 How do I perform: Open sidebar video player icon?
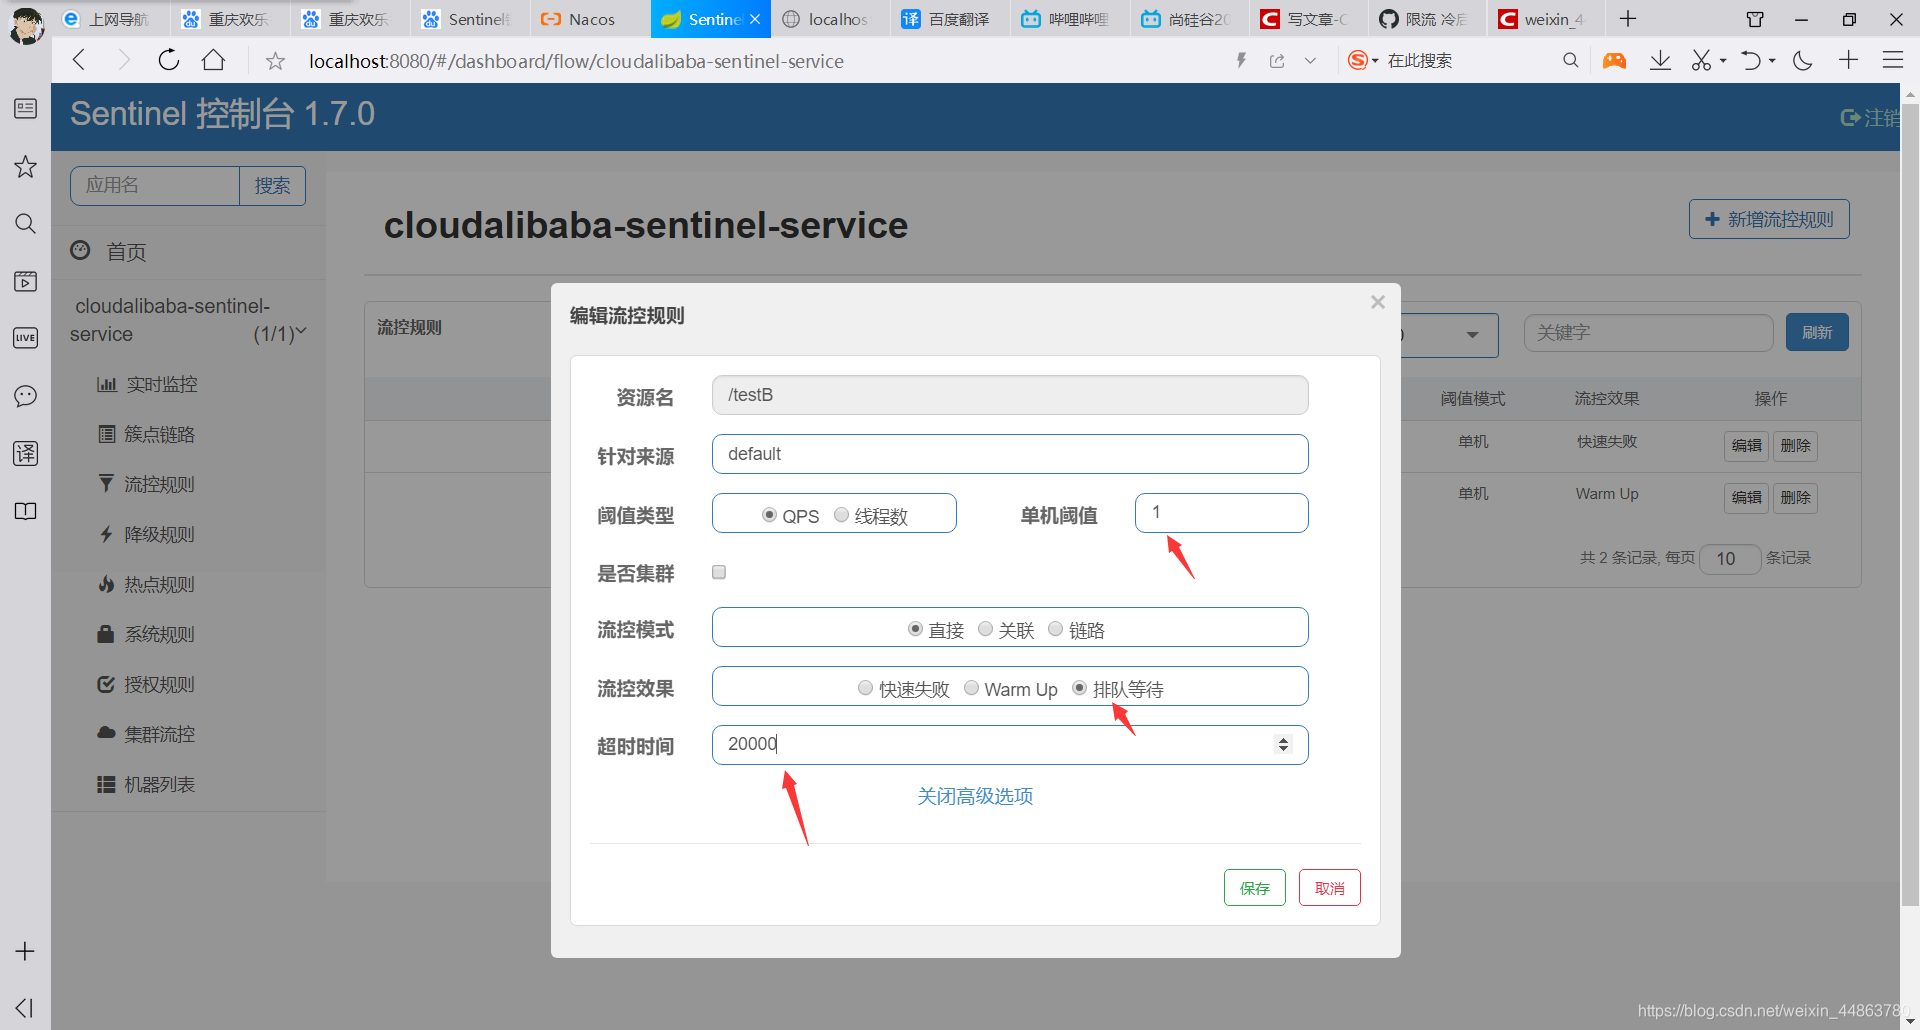(x=26, y=281)
